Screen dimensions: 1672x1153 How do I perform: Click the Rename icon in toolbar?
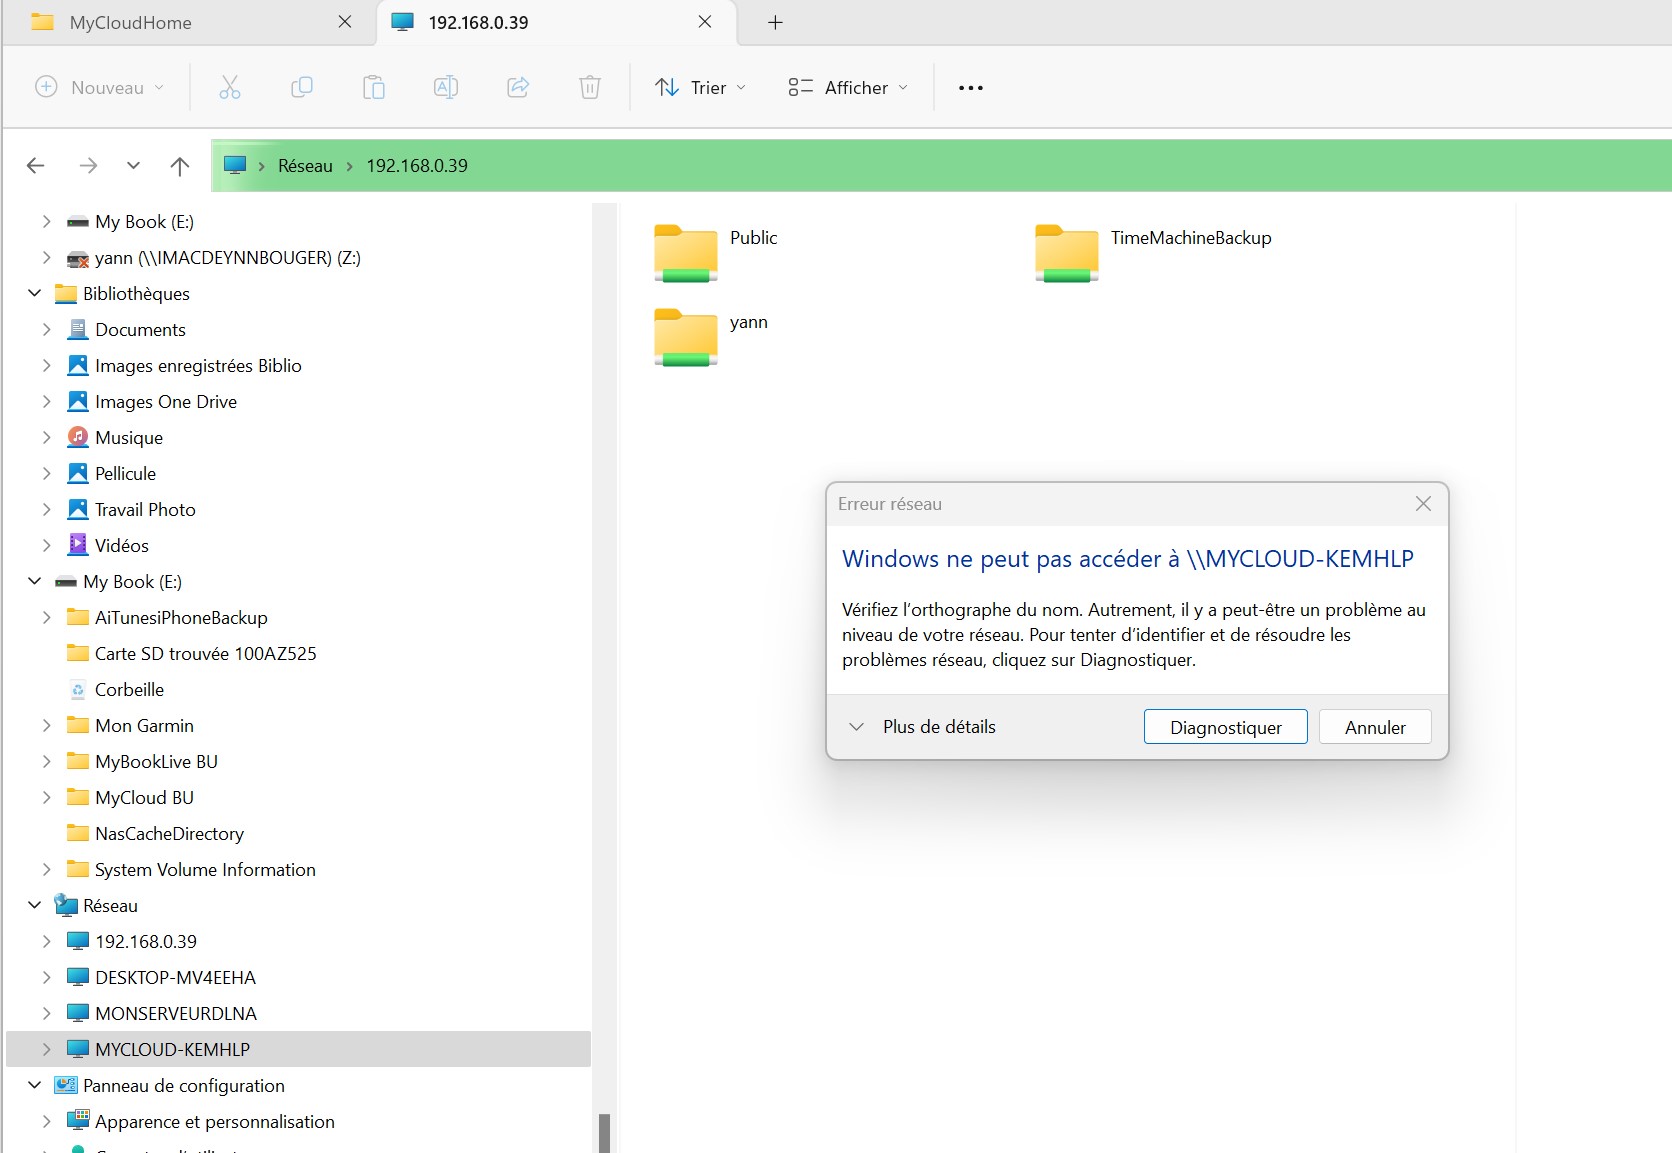click(x=445, y=87)
